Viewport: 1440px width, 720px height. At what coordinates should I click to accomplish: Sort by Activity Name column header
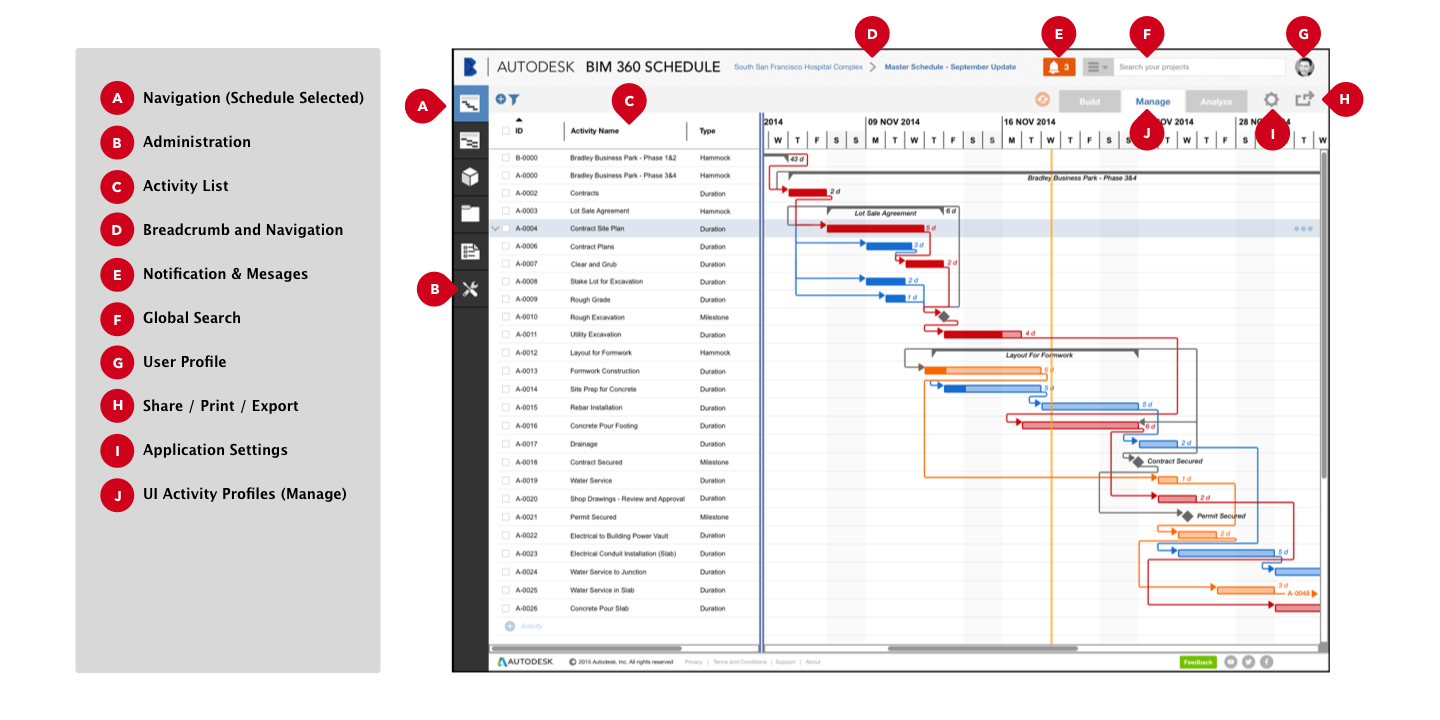[594, 131]
